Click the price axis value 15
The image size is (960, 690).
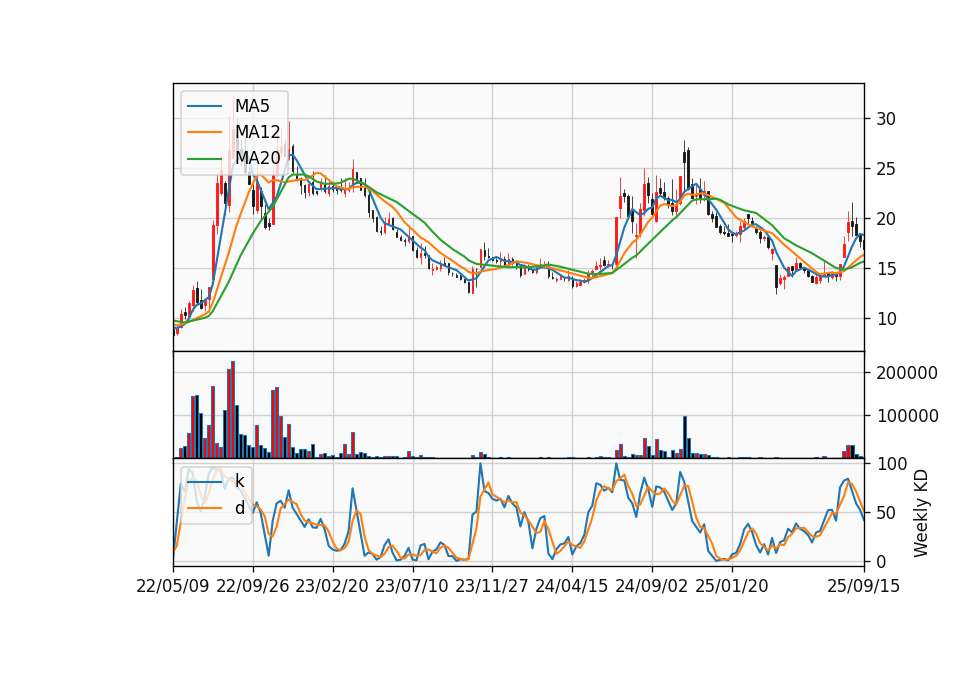886,269
